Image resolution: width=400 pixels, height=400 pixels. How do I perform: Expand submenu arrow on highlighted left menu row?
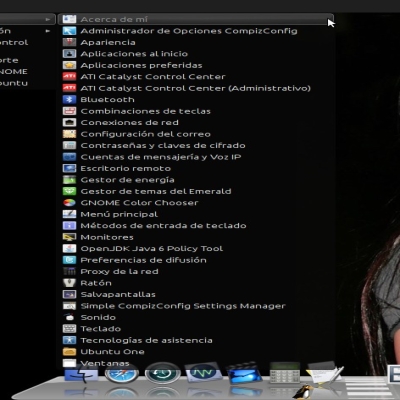(x=48, y=19)
